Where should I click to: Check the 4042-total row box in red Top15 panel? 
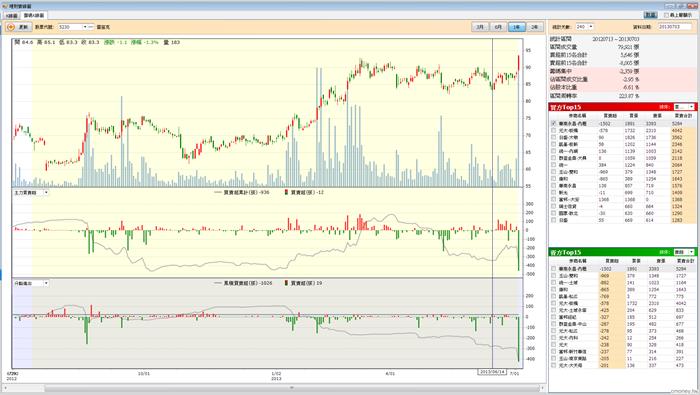(x=554, y=130)
